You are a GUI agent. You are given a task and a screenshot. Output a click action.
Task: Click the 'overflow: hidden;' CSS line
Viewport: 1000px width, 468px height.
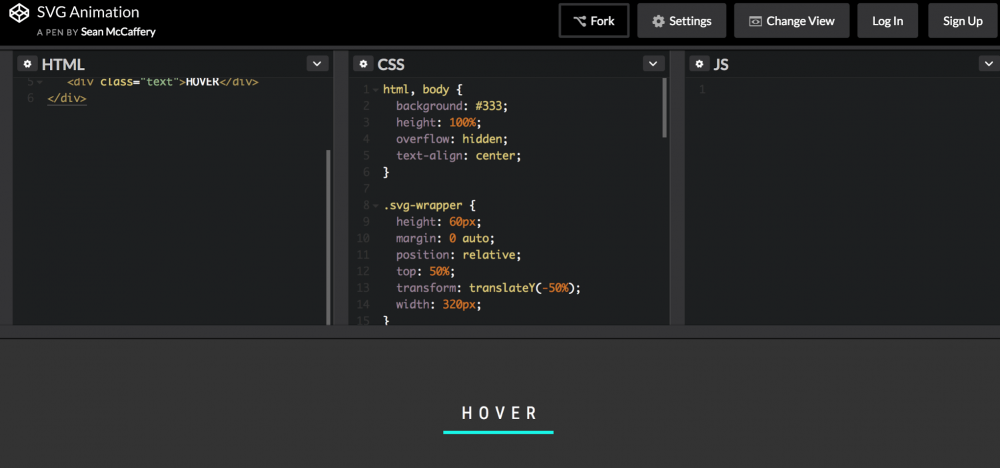pyautogui.click(x=452, y=139)
